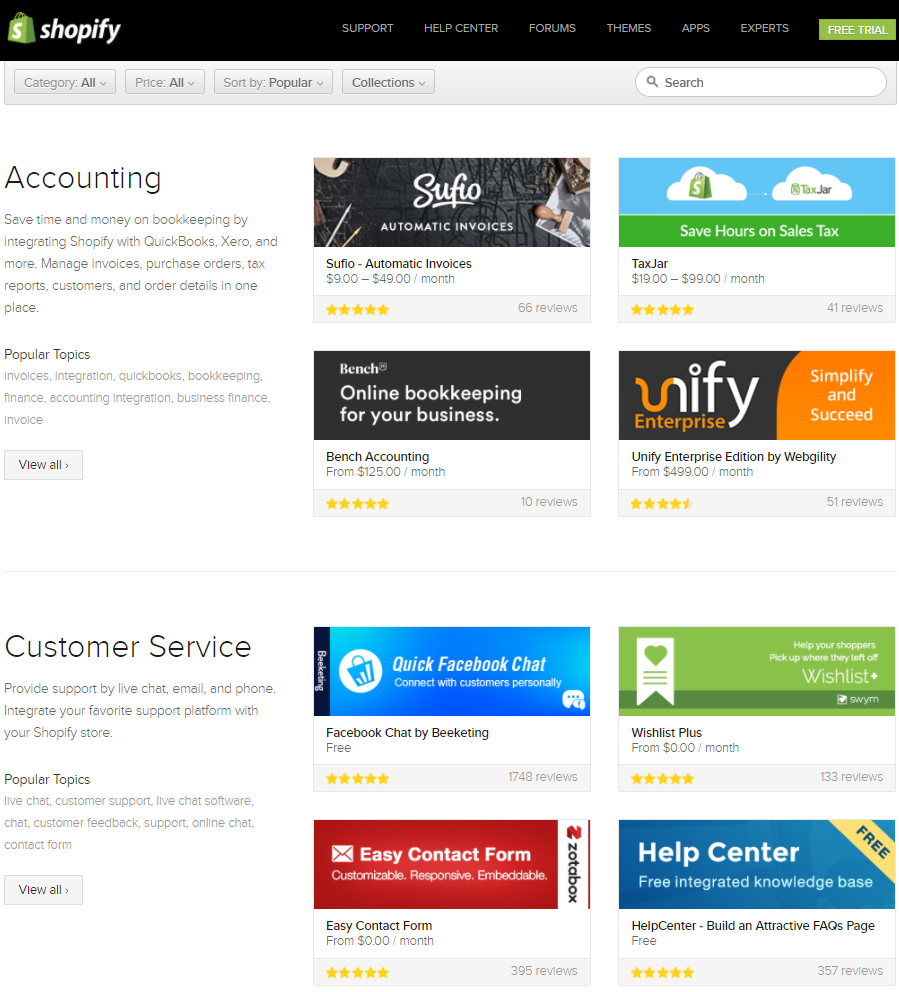
Task: Open Facebook Chat by Beeketing title link
Action: [407, 733]
